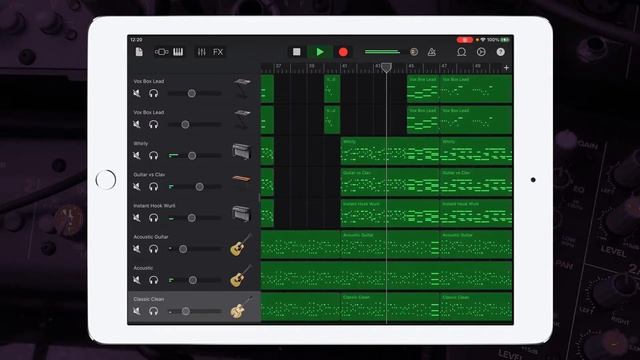Select the synth icon of Vox Box Lead above Whirly
This screenshot has height=360, width=640.
242,119
